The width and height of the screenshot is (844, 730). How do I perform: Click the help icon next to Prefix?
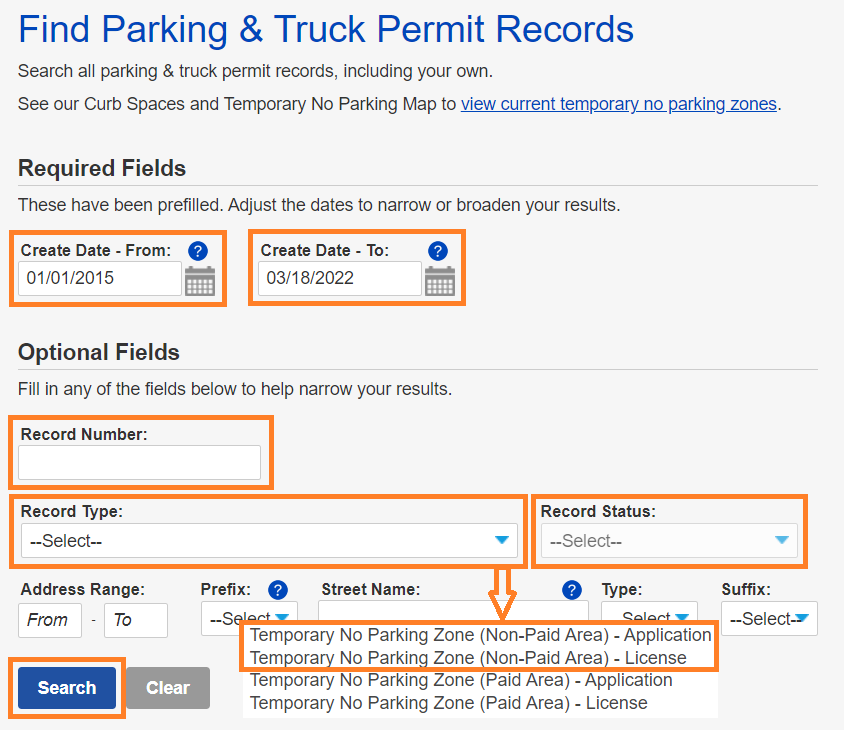(277, 589)
